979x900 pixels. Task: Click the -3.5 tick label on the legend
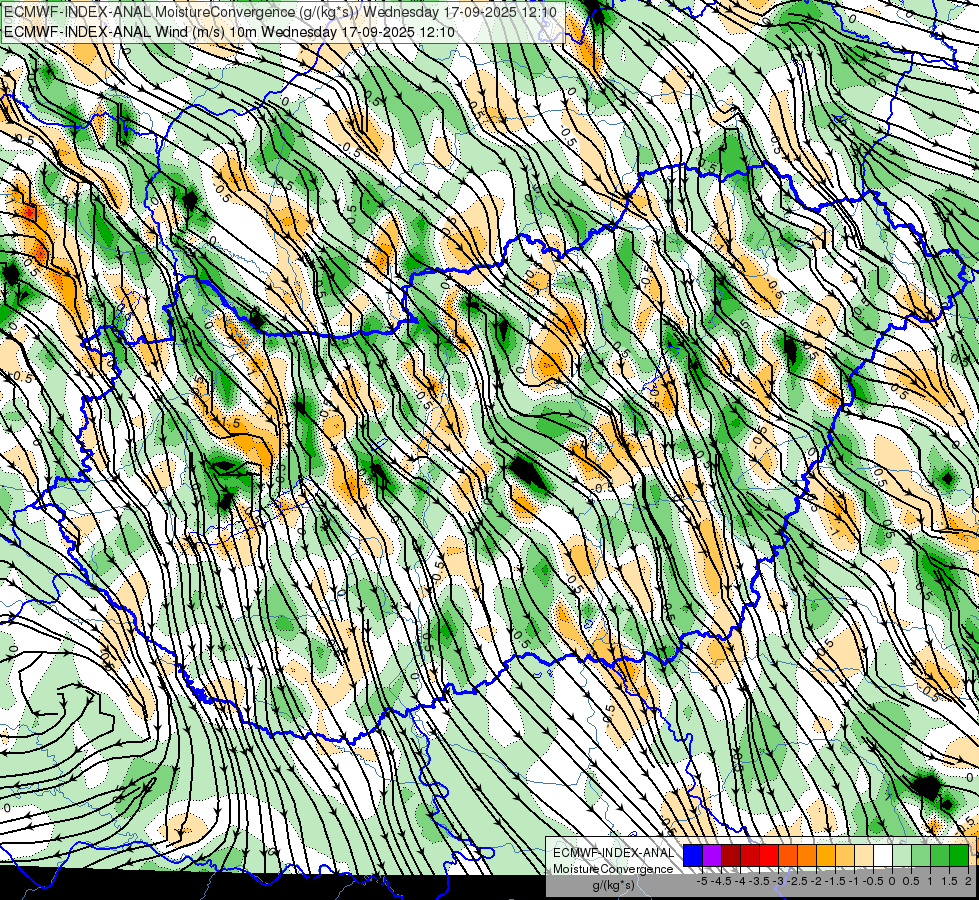pos(759,881)
